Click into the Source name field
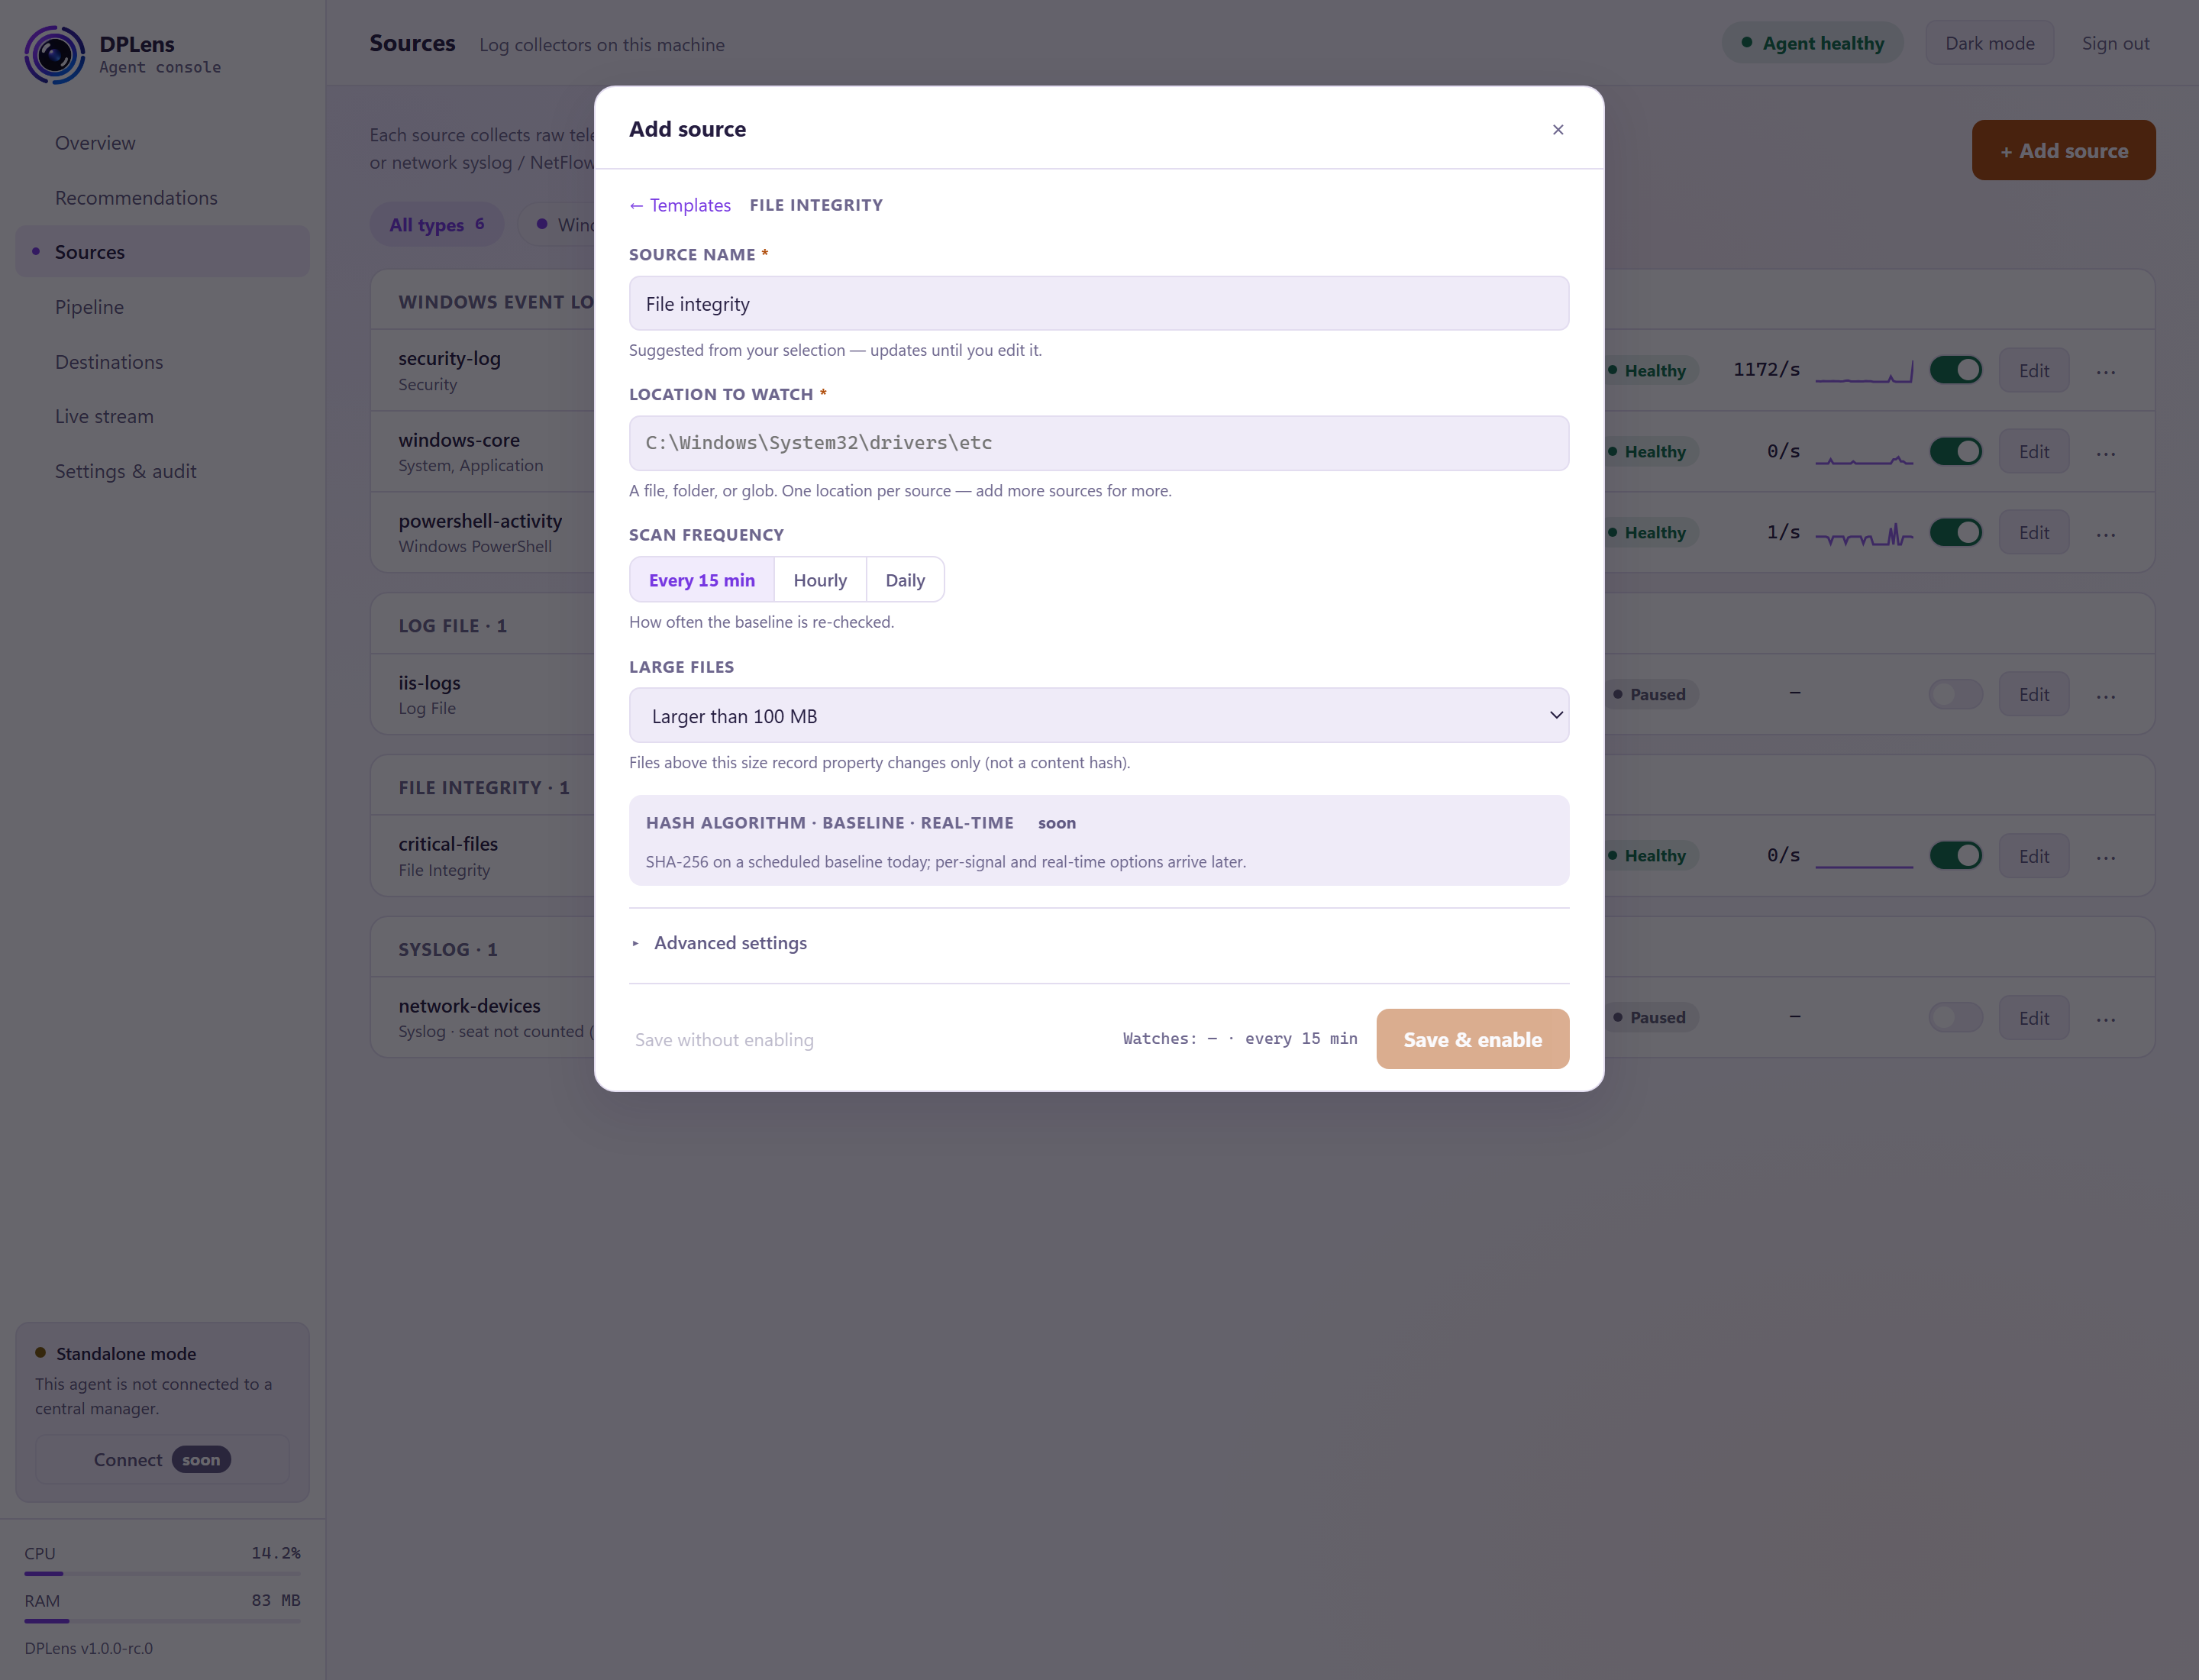The image size is (2199, 1680). (1098, 303)
